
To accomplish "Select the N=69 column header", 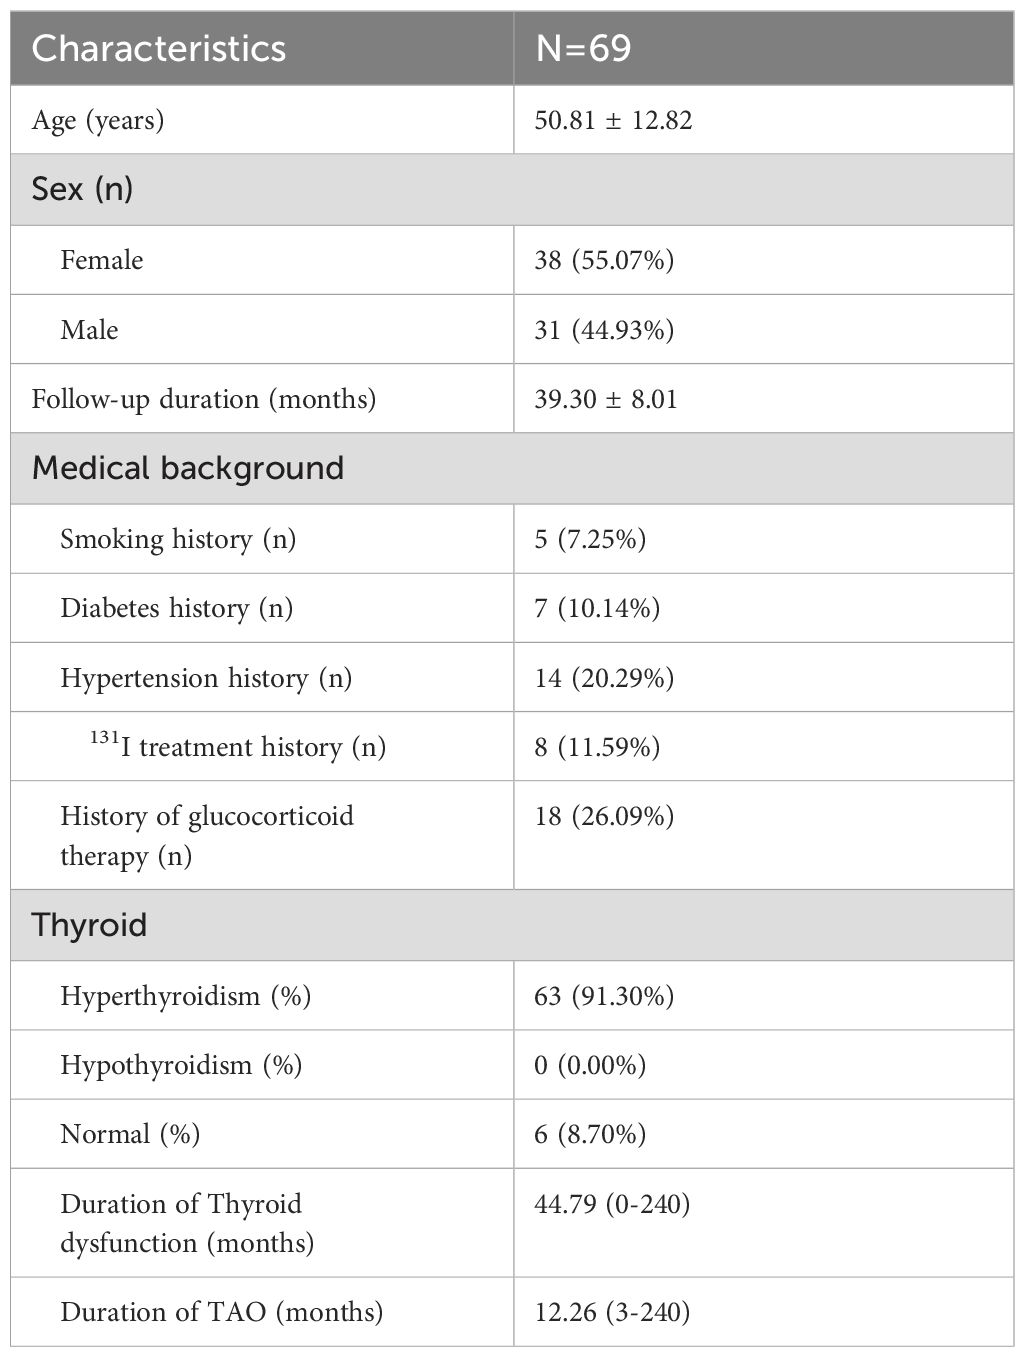I will [x=583, y=49].
